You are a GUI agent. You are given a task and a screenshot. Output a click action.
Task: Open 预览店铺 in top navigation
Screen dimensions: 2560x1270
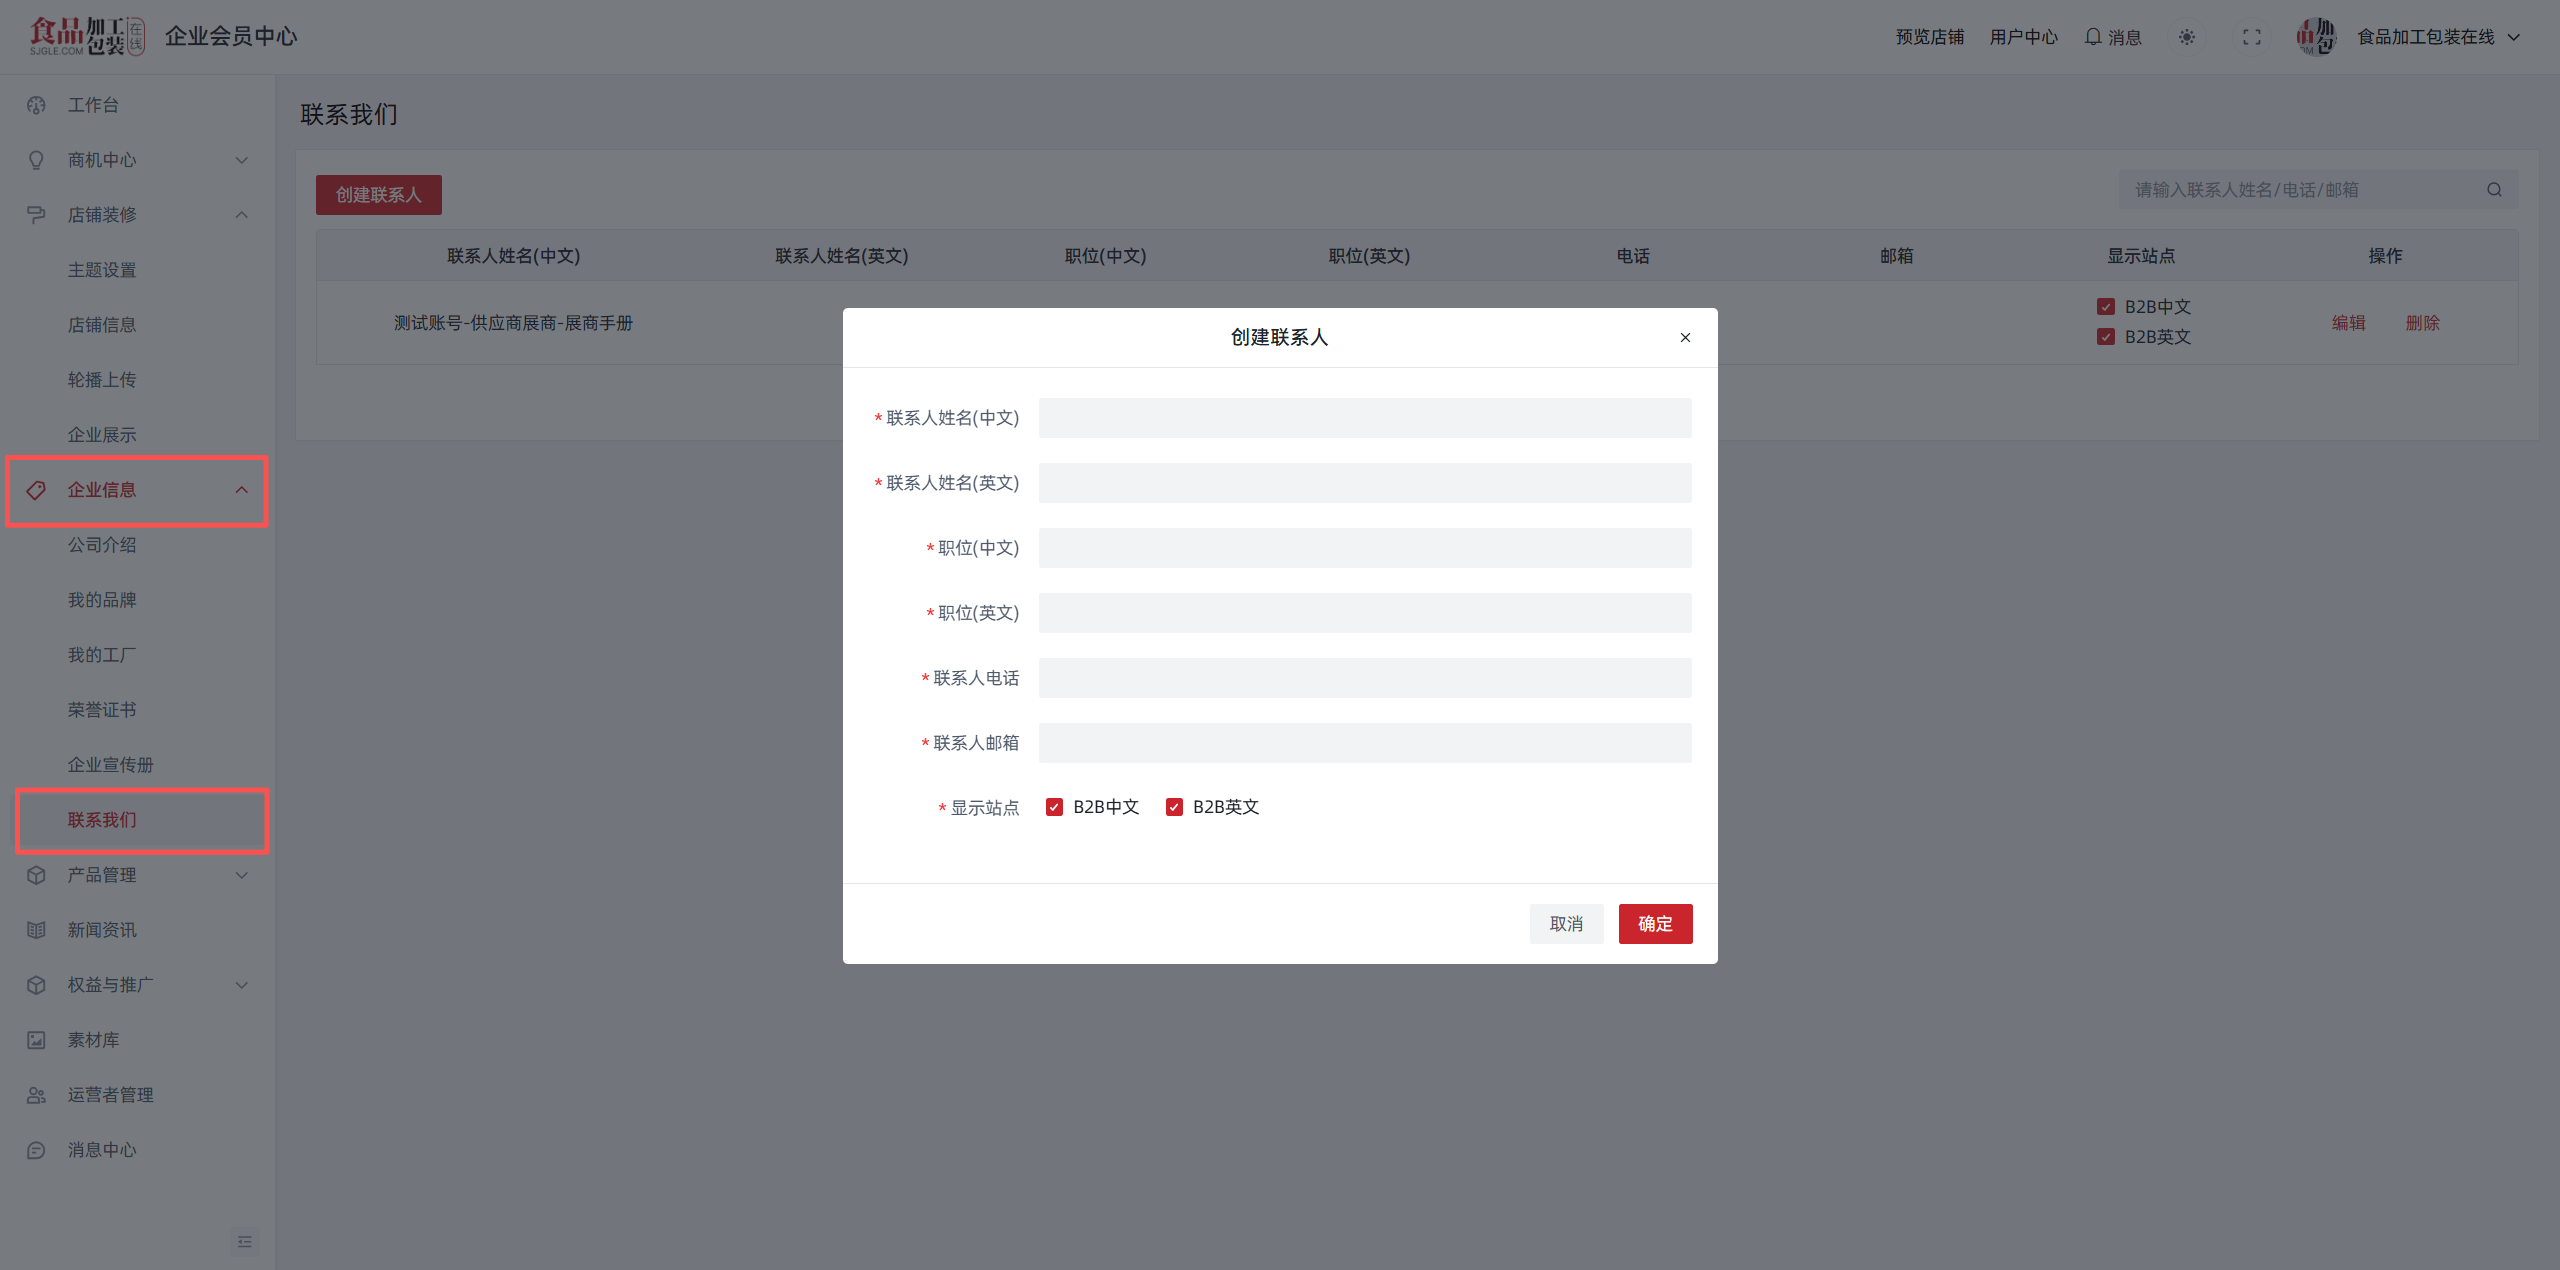(x=1929, y=37)
